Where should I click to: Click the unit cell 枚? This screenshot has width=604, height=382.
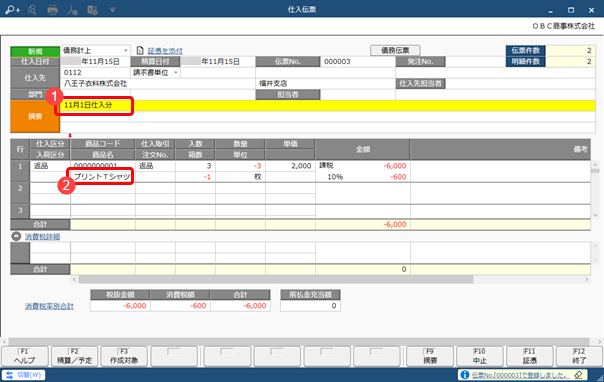[x=240, y=177]
